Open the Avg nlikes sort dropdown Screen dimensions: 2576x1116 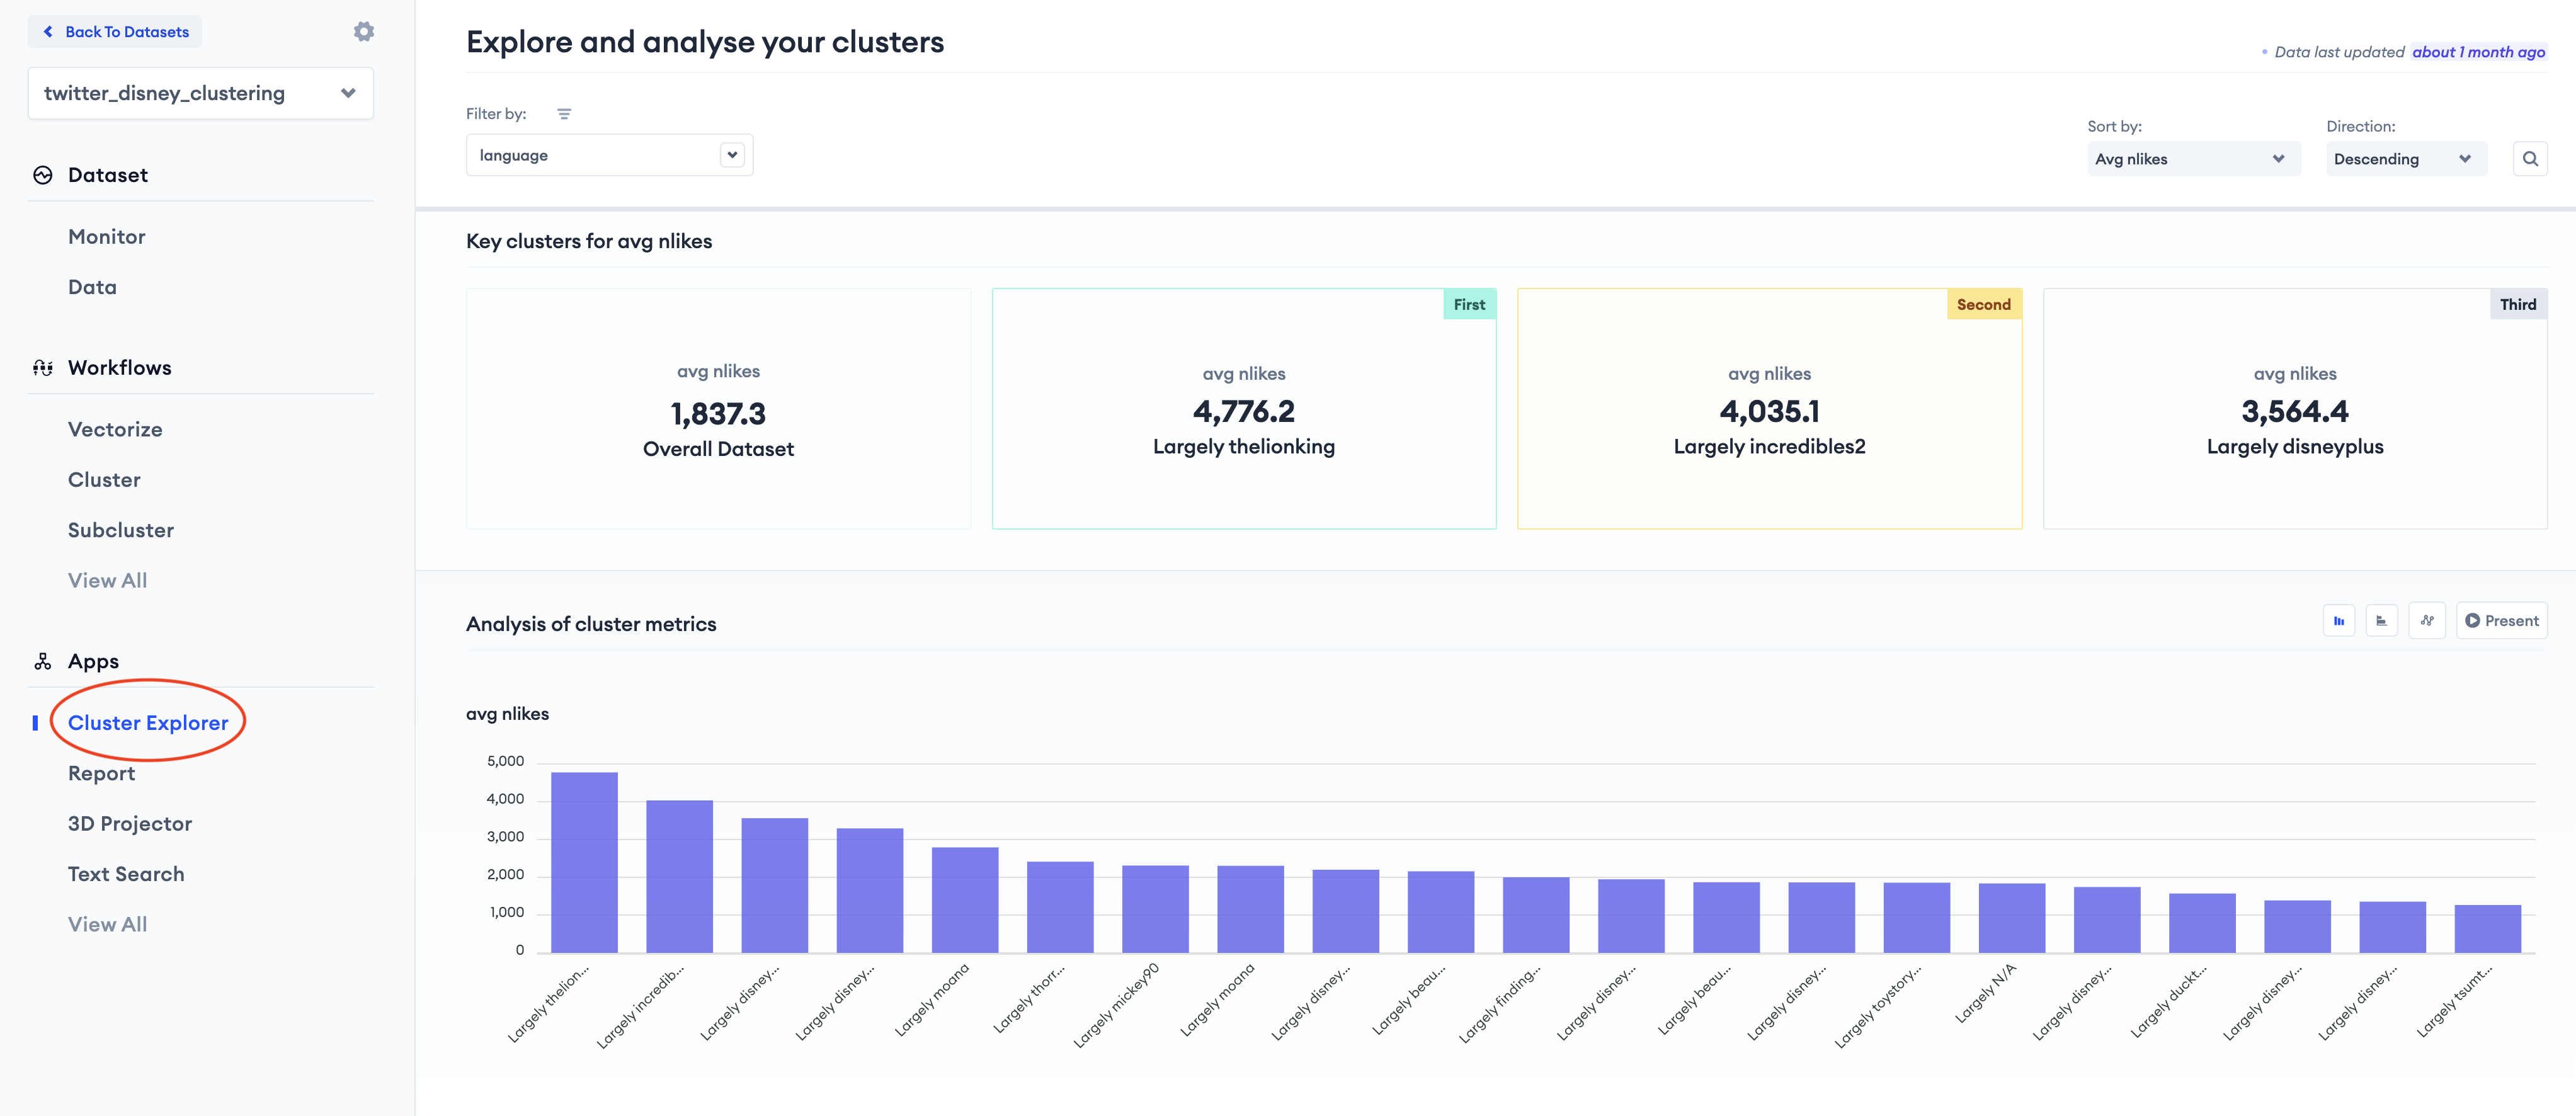tap(2192, 159)
